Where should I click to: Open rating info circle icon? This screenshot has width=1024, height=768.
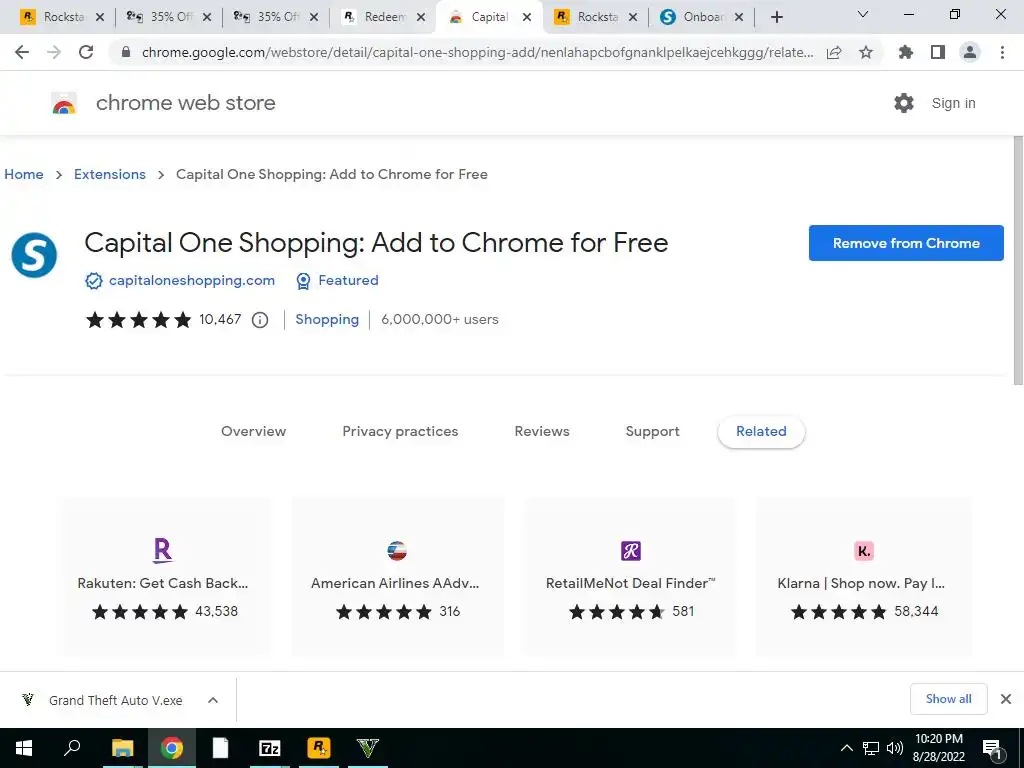260,320
